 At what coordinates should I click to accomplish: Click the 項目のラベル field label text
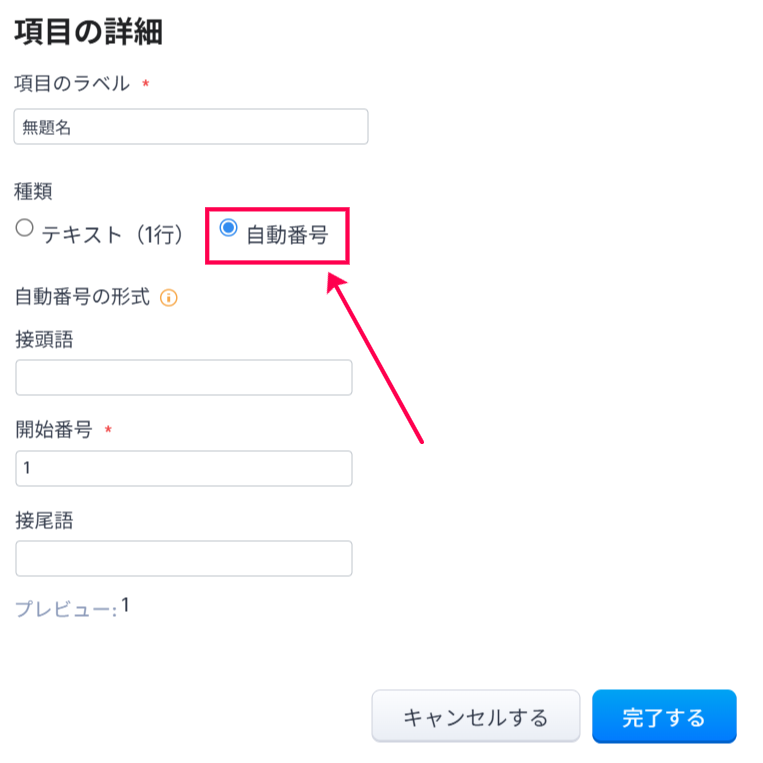click(72, 84)
